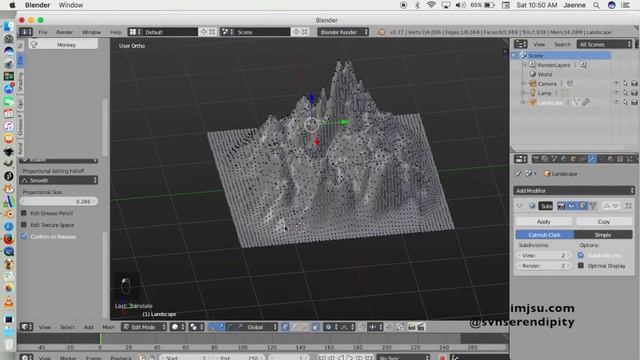Toggle Landscape visibility eye icon
Image resolution: width=640 pixels, height=360 pixels.
[x=616, y=102]
